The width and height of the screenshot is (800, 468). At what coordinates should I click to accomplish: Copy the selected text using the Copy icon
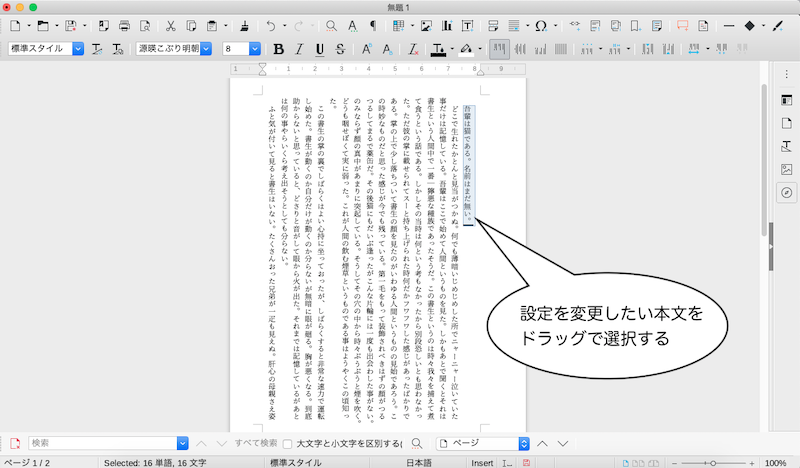pos(191,26)
